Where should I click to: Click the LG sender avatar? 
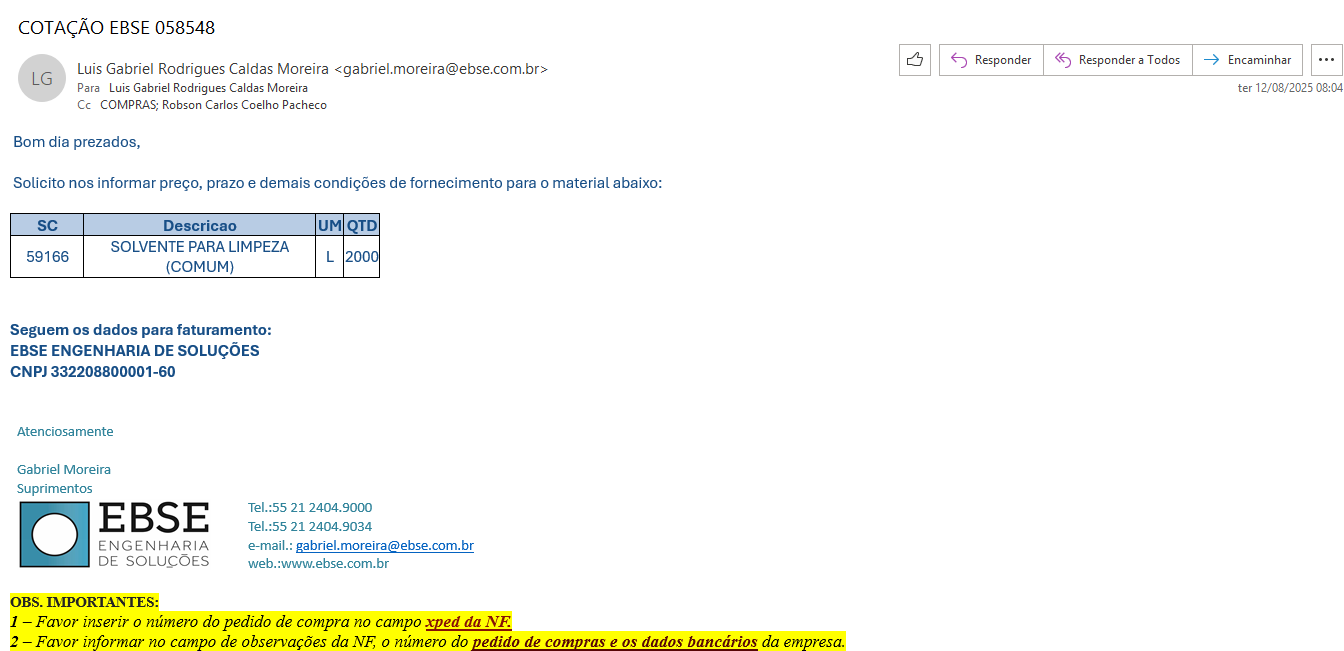[x=42, y=79]
